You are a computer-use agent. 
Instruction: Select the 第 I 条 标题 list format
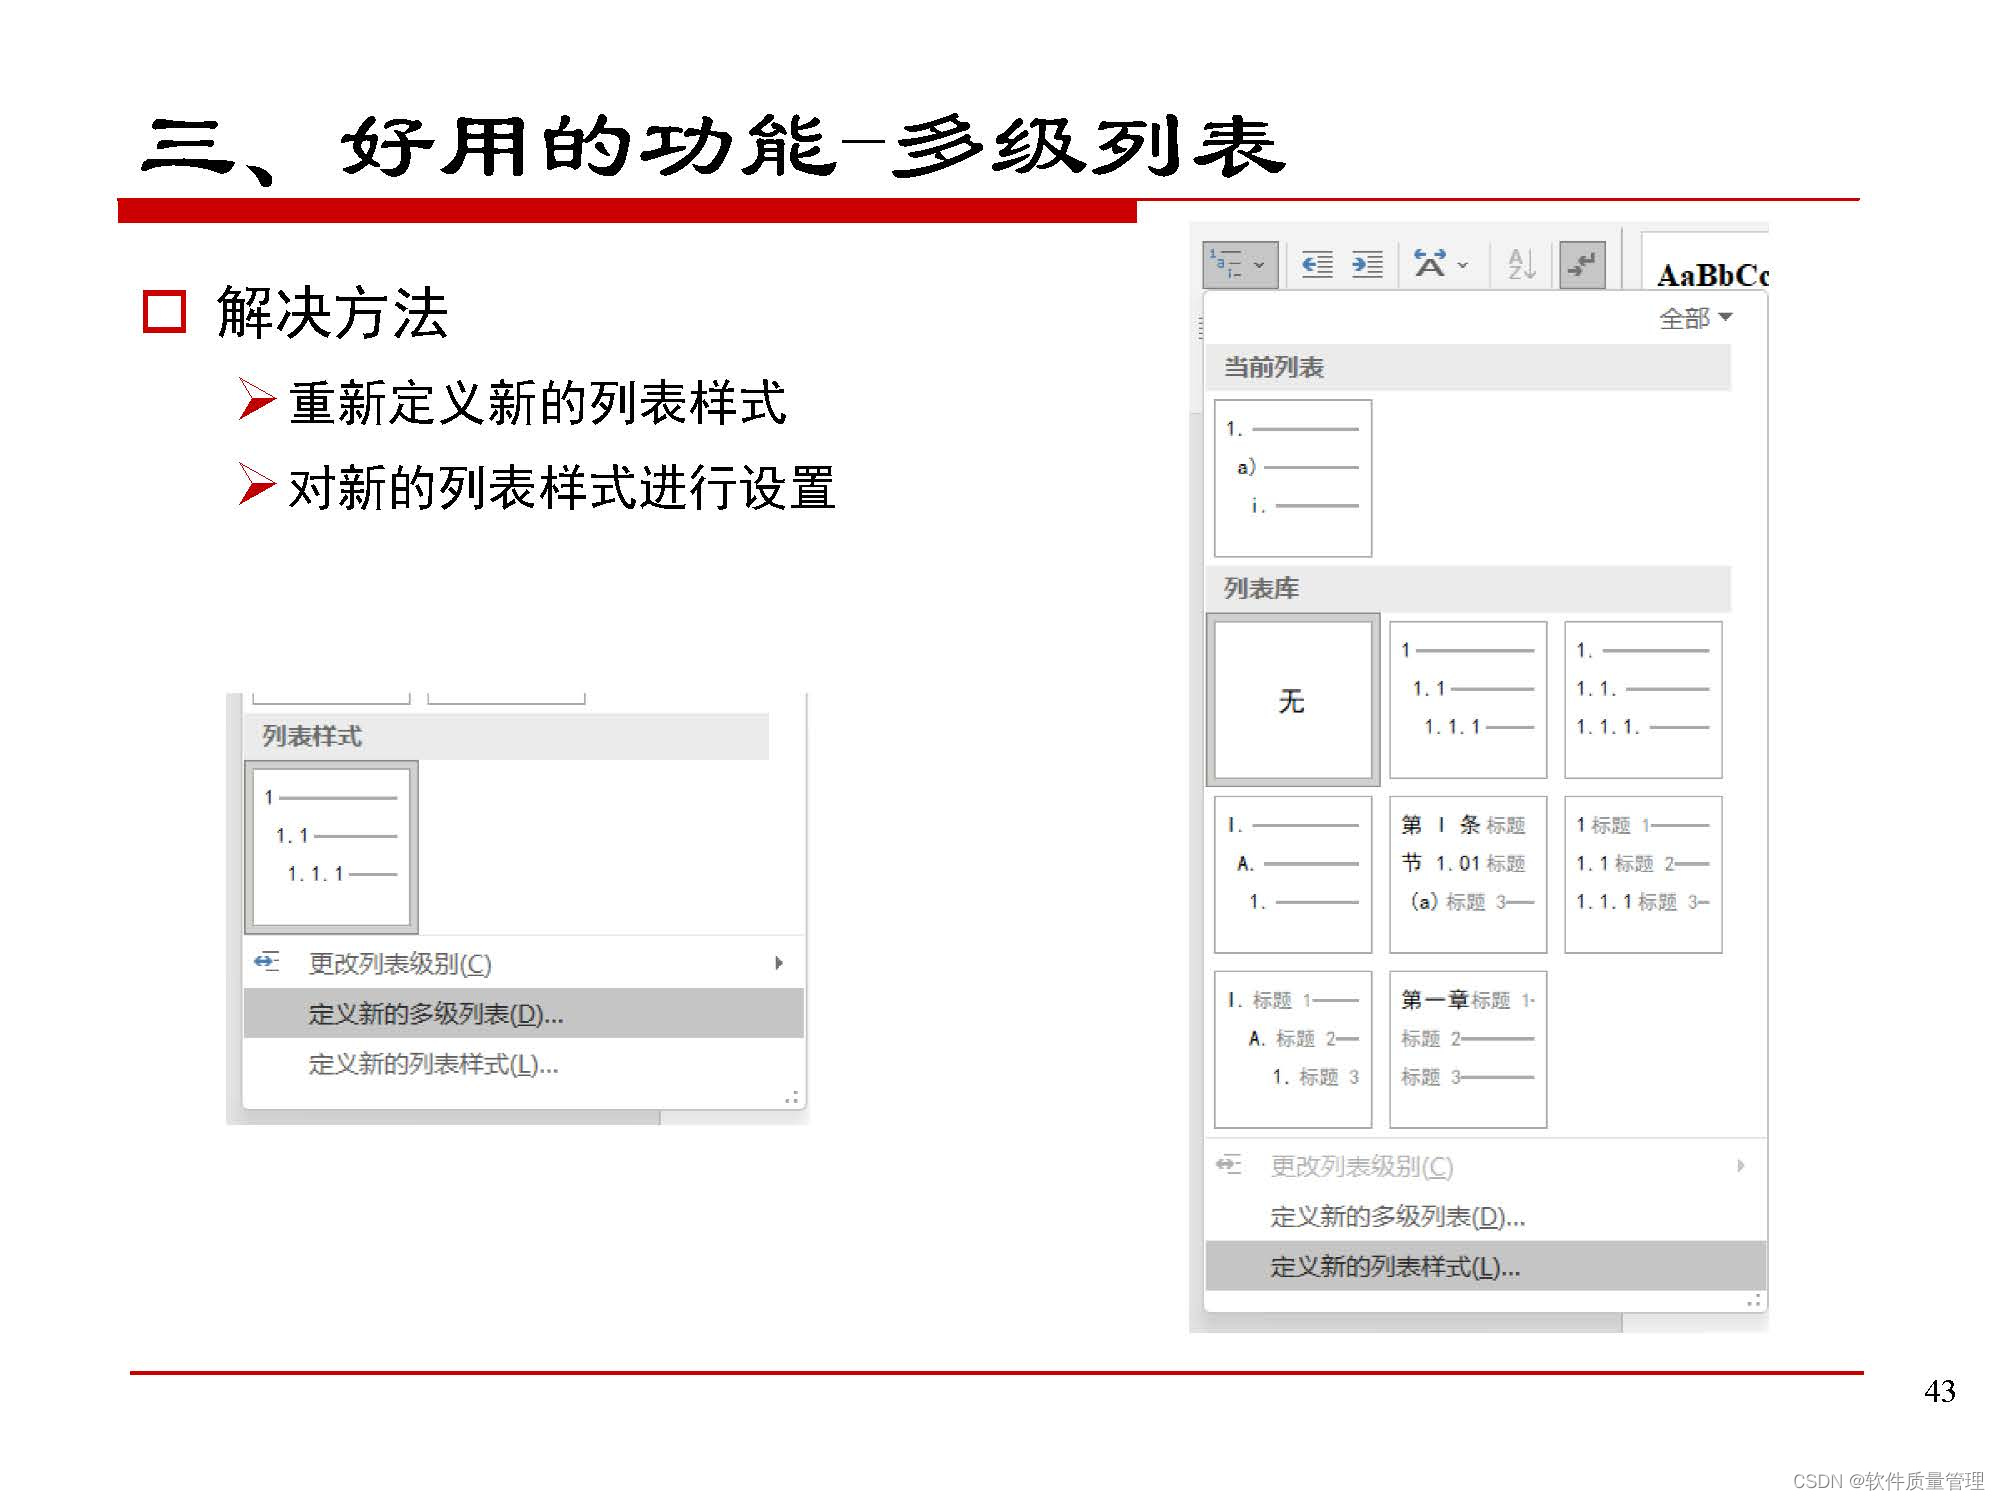click(x=1468, y=874)
